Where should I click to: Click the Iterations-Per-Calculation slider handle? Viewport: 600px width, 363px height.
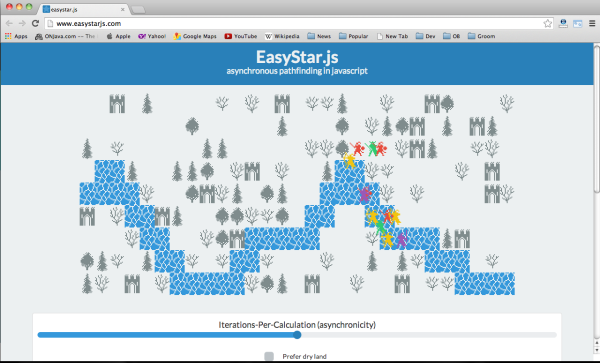(297, 335)
